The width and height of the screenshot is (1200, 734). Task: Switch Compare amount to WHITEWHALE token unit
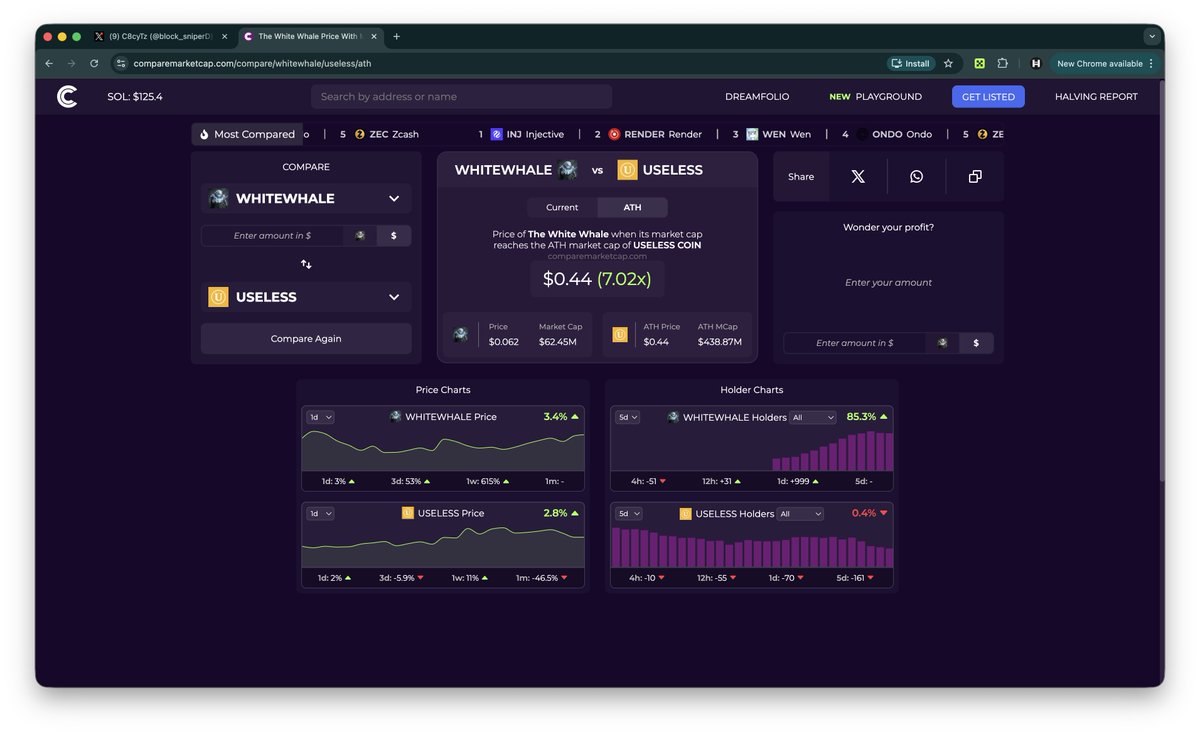coord(359,236)
